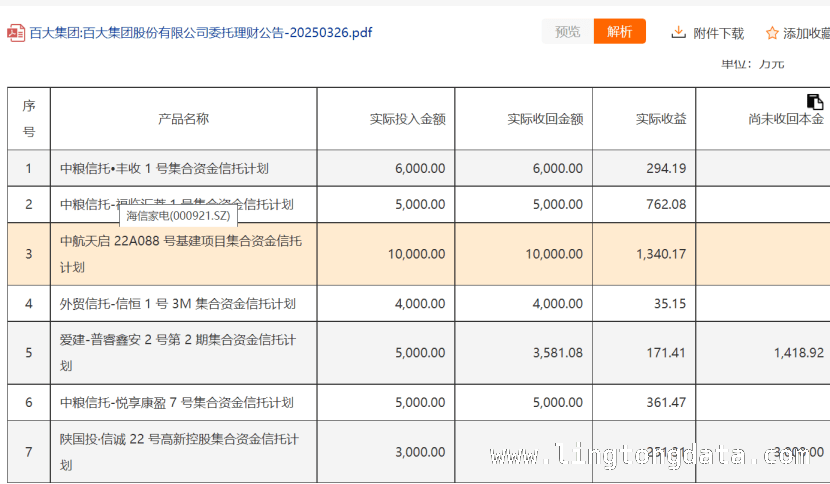Click the 762.08 profit value
Screen dimensions: 830x484
(666, 204)
